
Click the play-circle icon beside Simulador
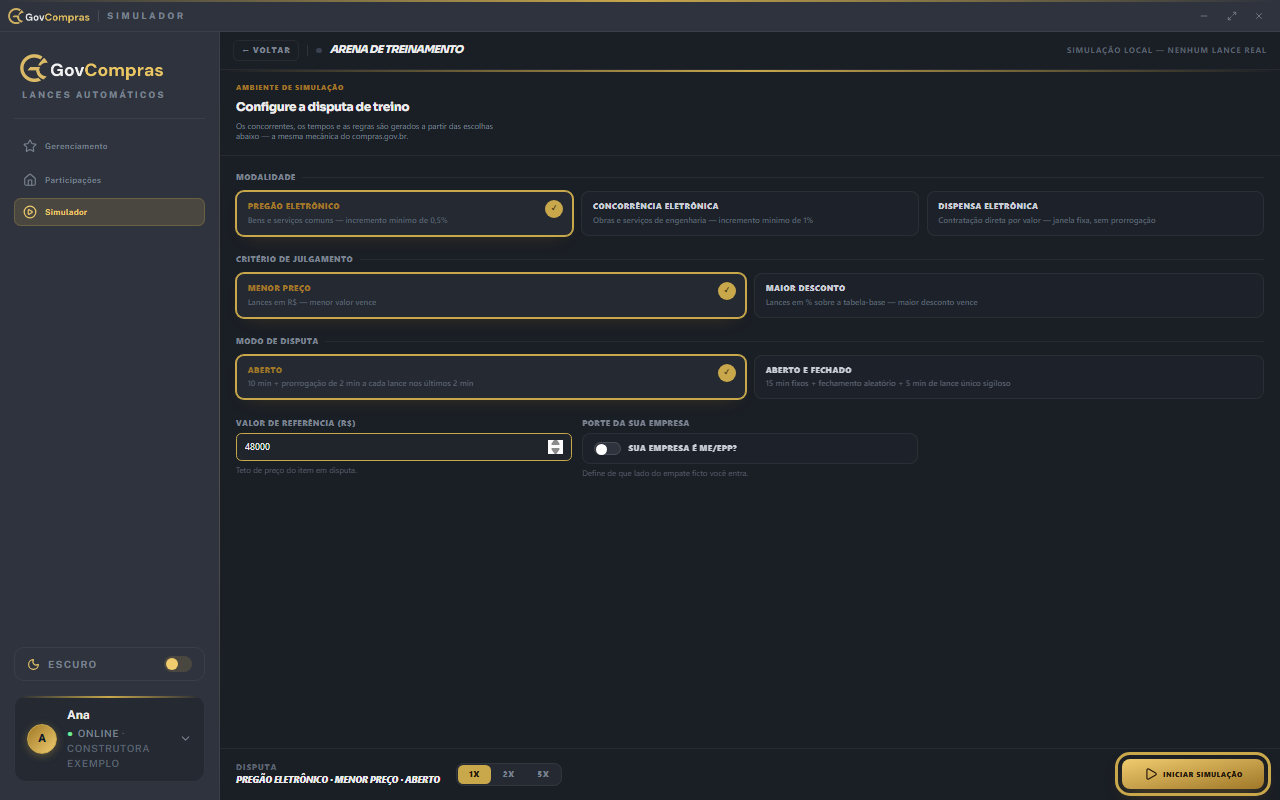pyautogui.click(x=30, y=212)
